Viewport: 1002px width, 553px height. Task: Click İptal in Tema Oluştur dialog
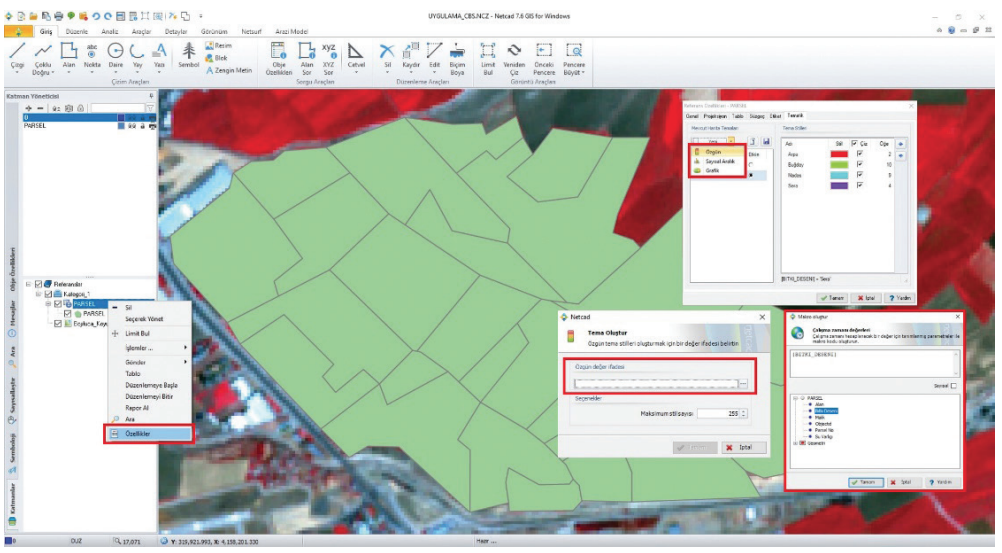click(x=741, y=447)
